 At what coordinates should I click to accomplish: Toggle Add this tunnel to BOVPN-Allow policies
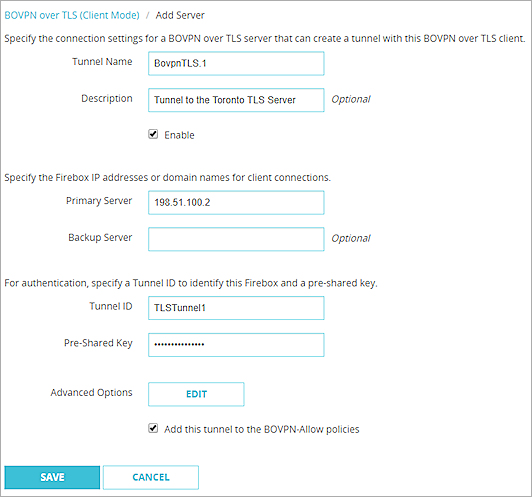[x=153, y=428]
